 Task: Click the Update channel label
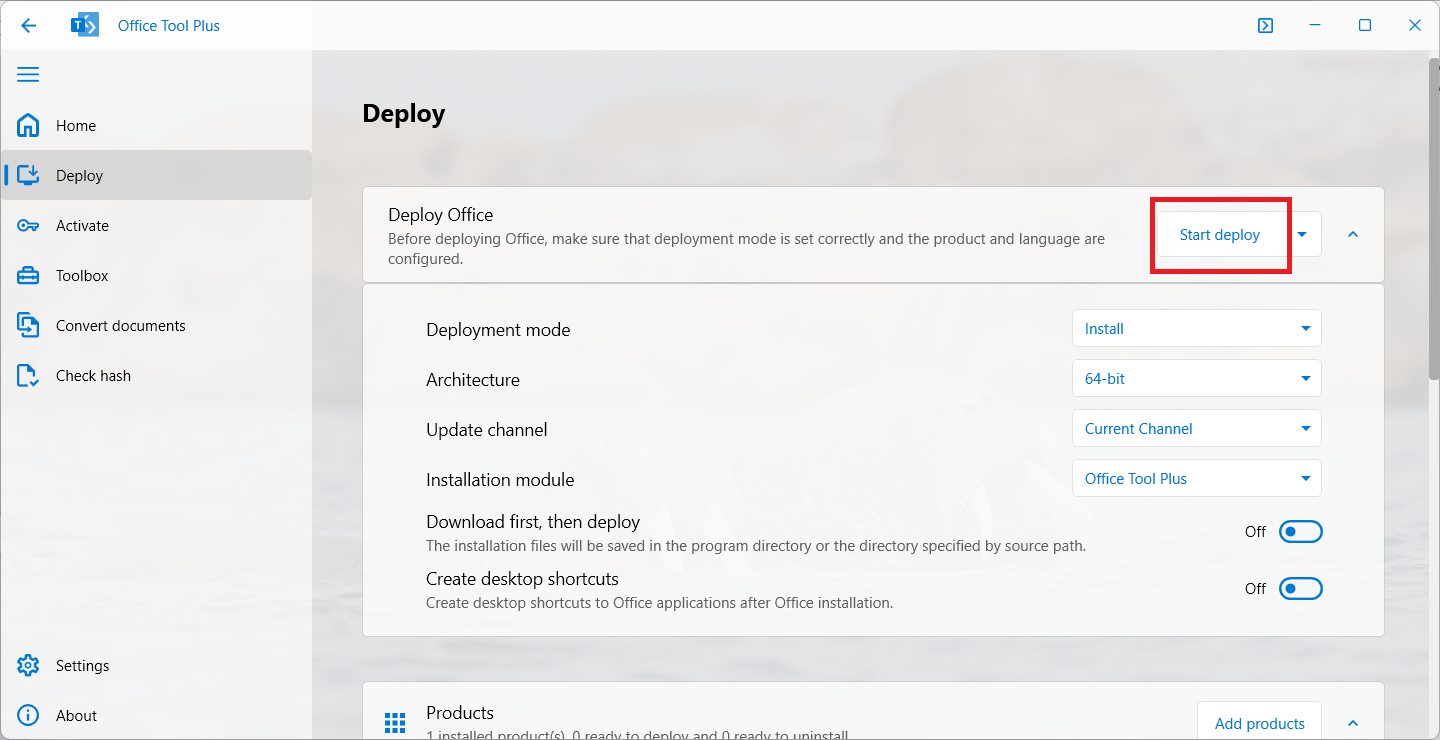tap(487, 430)
